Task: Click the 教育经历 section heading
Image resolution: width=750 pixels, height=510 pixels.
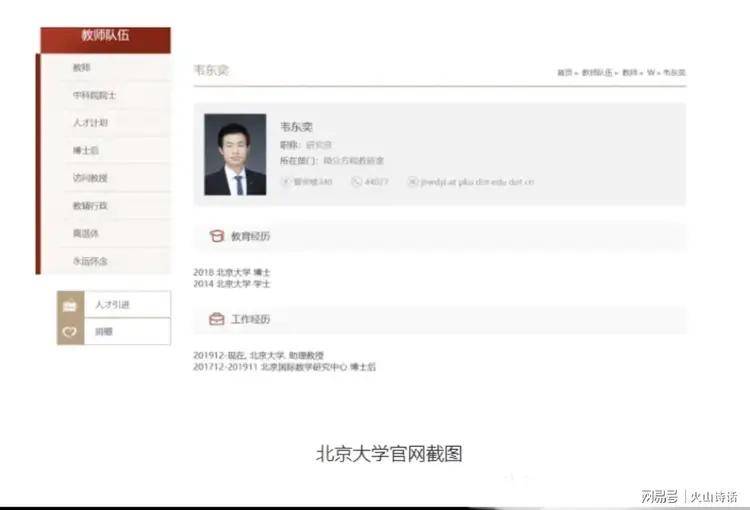Action: pyautogui.click(x=251, y=236)
